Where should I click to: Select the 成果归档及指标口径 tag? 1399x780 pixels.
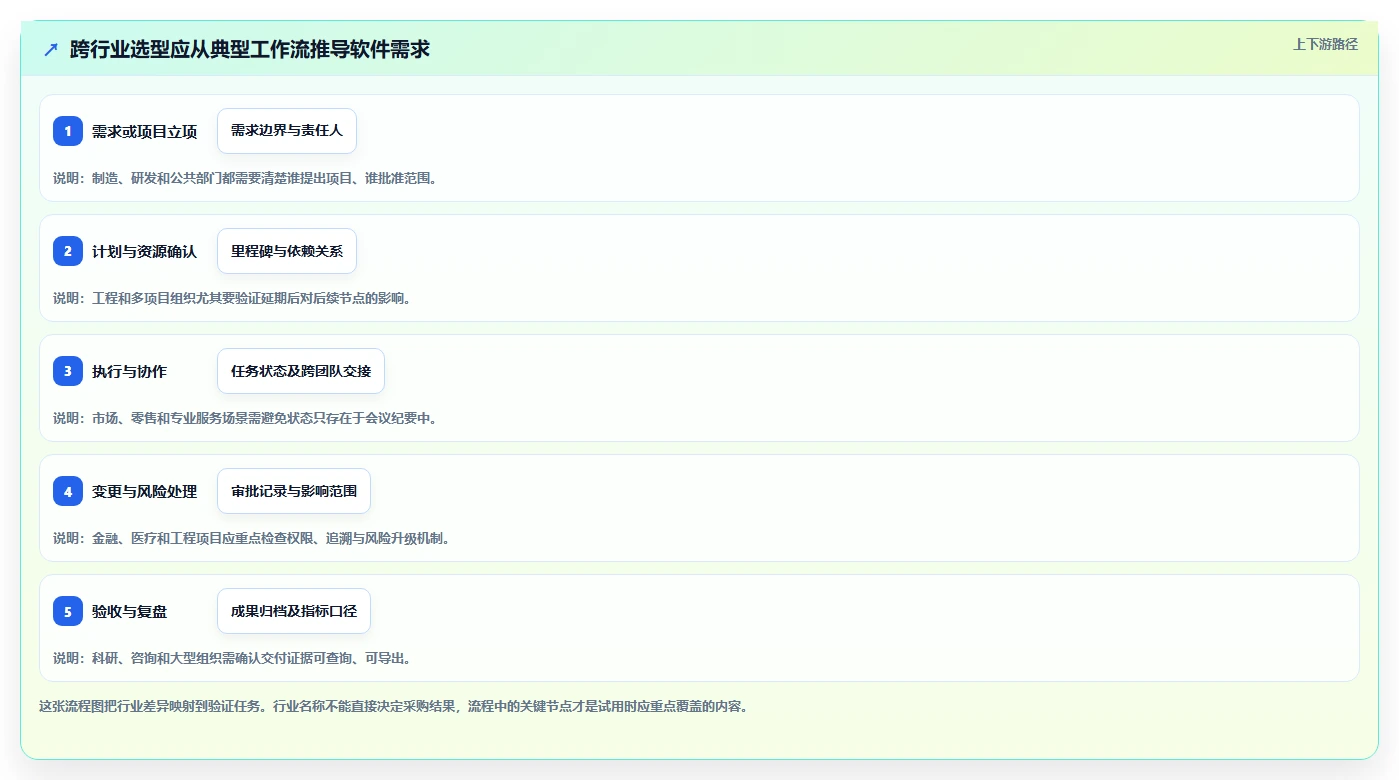(x=294, y=611)
